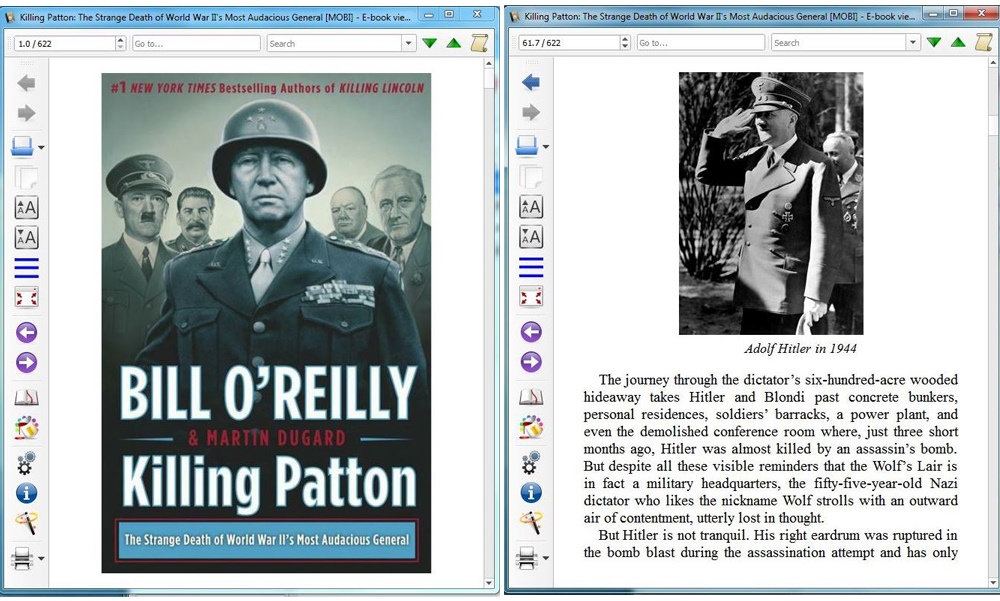Click the Forward arrow in the right window sidebar
The image size is (1000, 601).
pyautogui.click(x=531, y=113)
